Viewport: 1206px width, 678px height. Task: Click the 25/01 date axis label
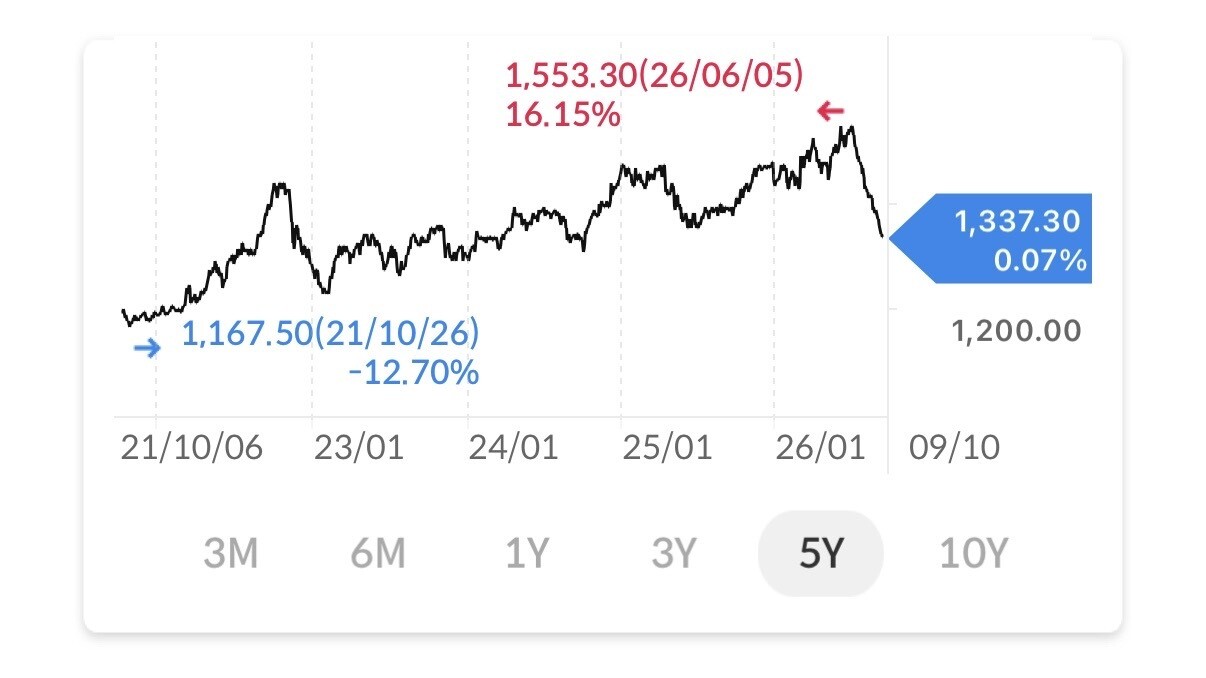667,447
